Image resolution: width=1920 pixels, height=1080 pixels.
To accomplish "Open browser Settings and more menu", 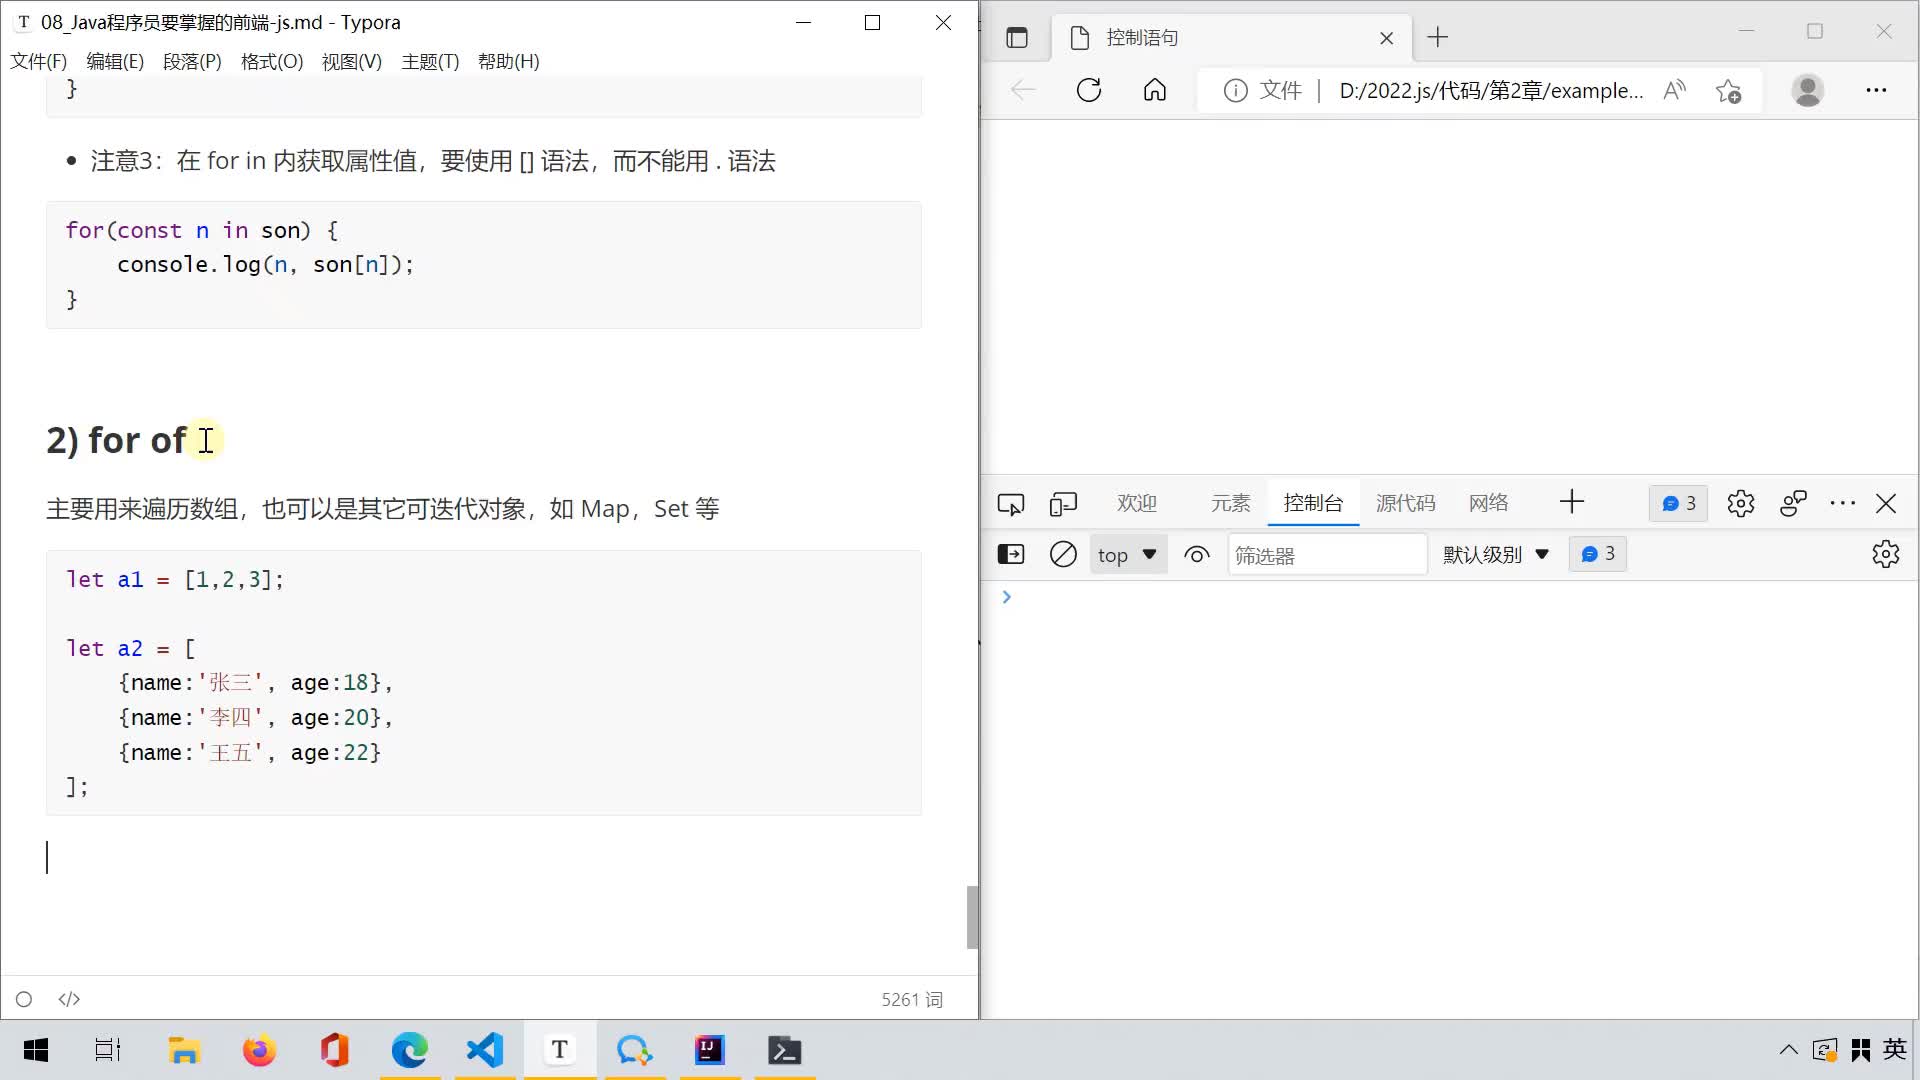I will coord(1876,91).
